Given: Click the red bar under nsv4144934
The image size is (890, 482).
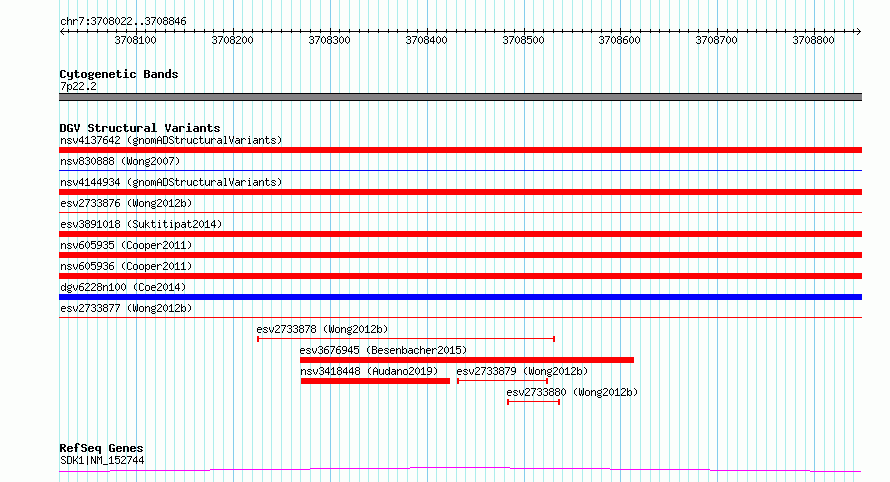Looking at the screenshot, I should click(460, 192).
